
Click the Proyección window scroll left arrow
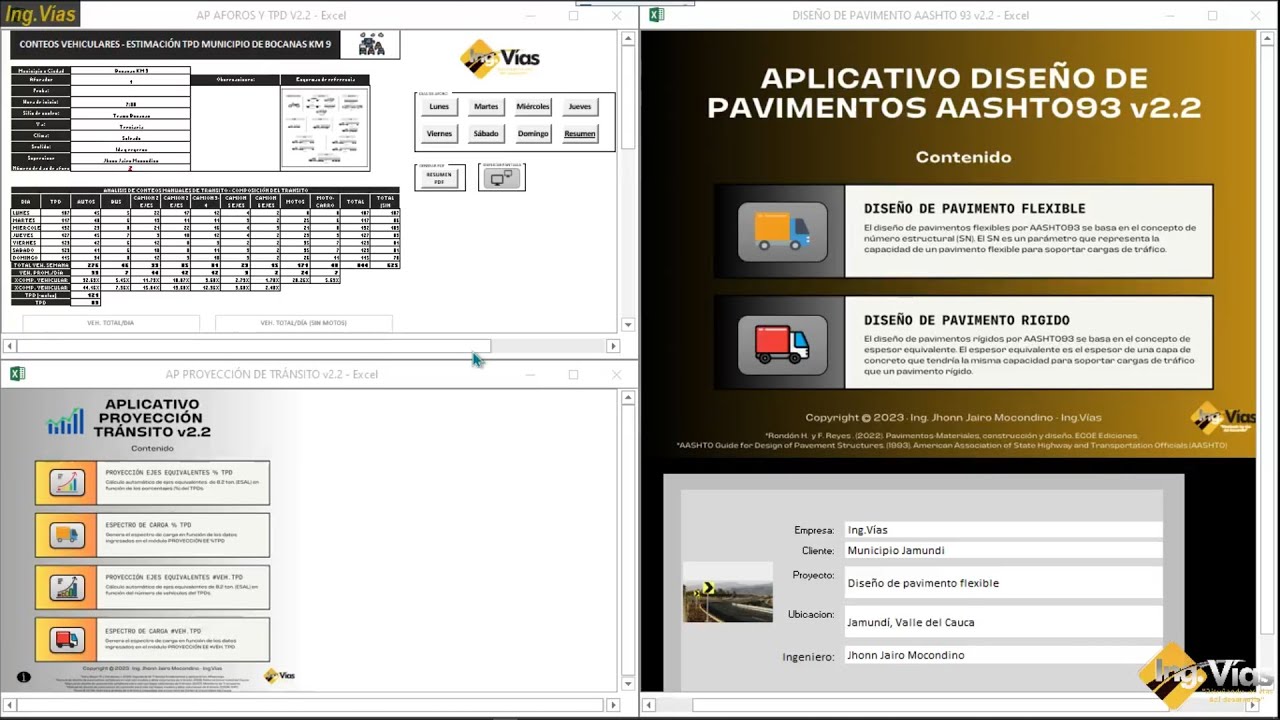[10, 705]
